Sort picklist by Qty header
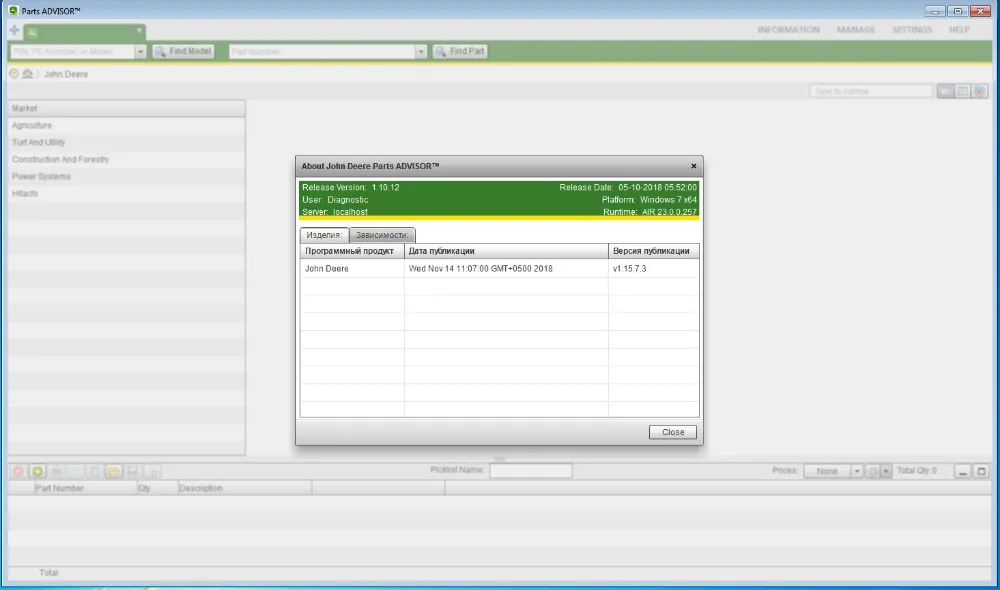1000x590 pixels. click(157, 488)
